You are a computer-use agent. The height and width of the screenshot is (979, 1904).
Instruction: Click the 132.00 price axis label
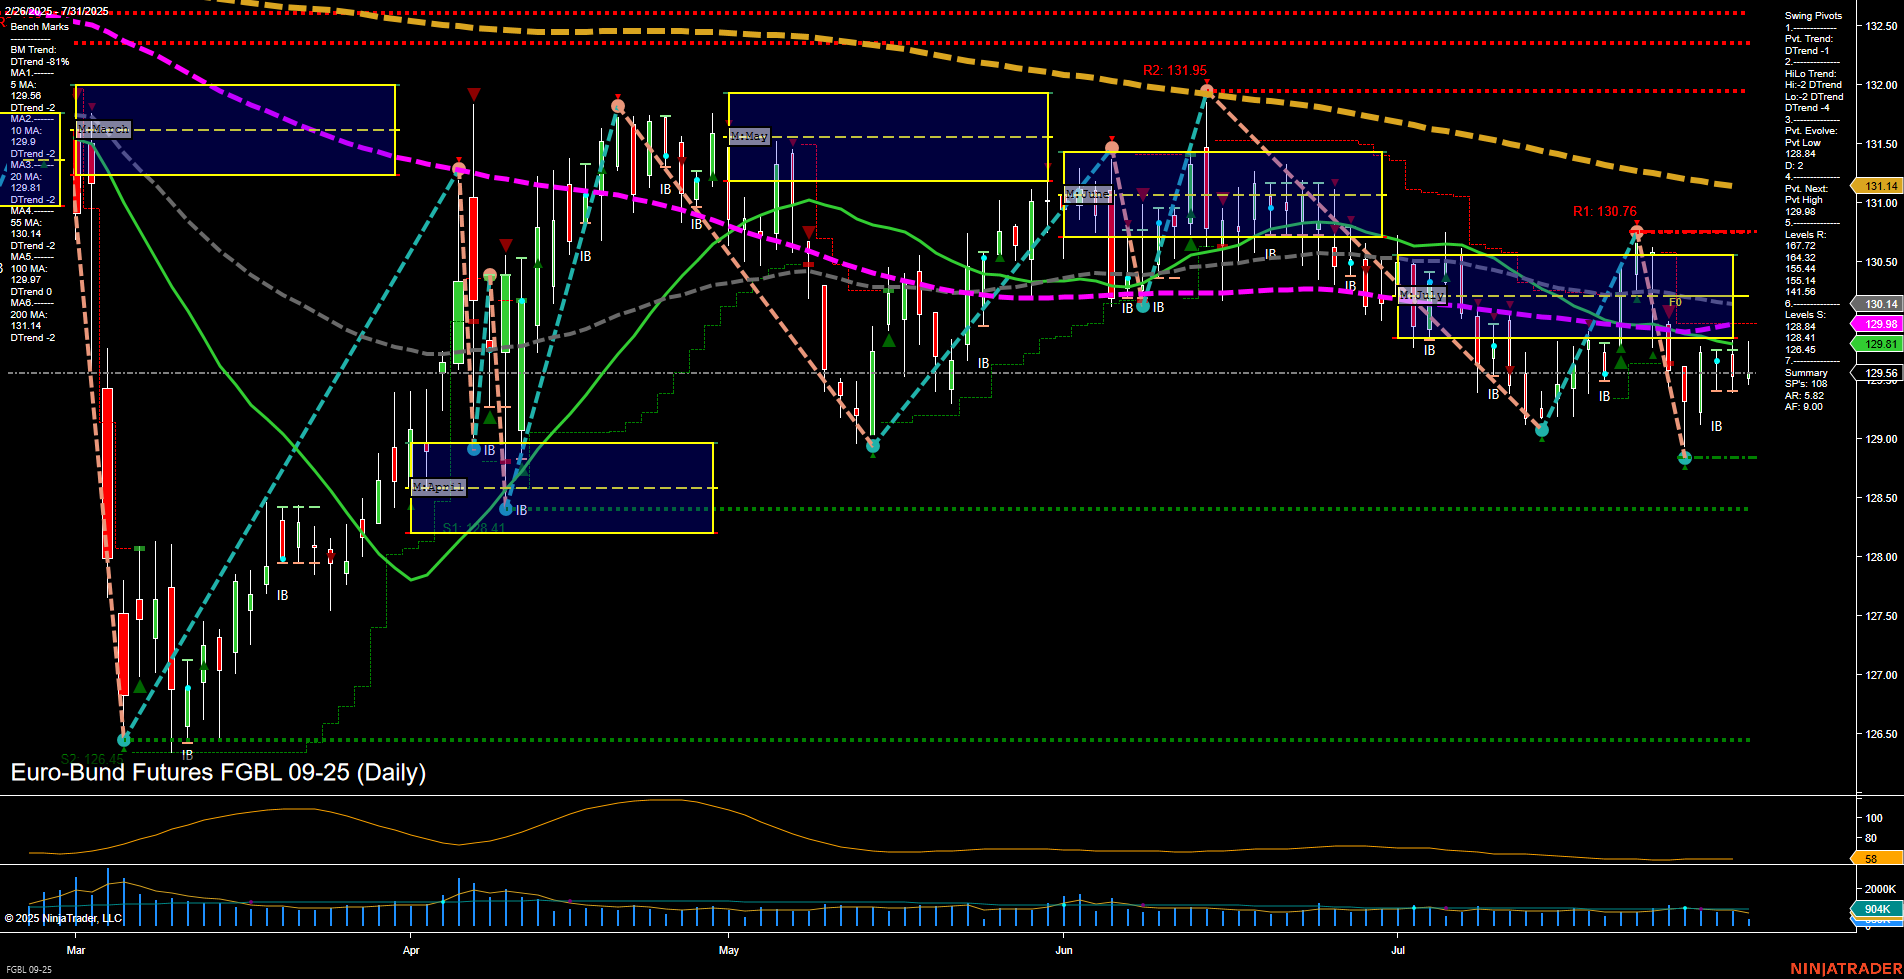[1881, 85]
